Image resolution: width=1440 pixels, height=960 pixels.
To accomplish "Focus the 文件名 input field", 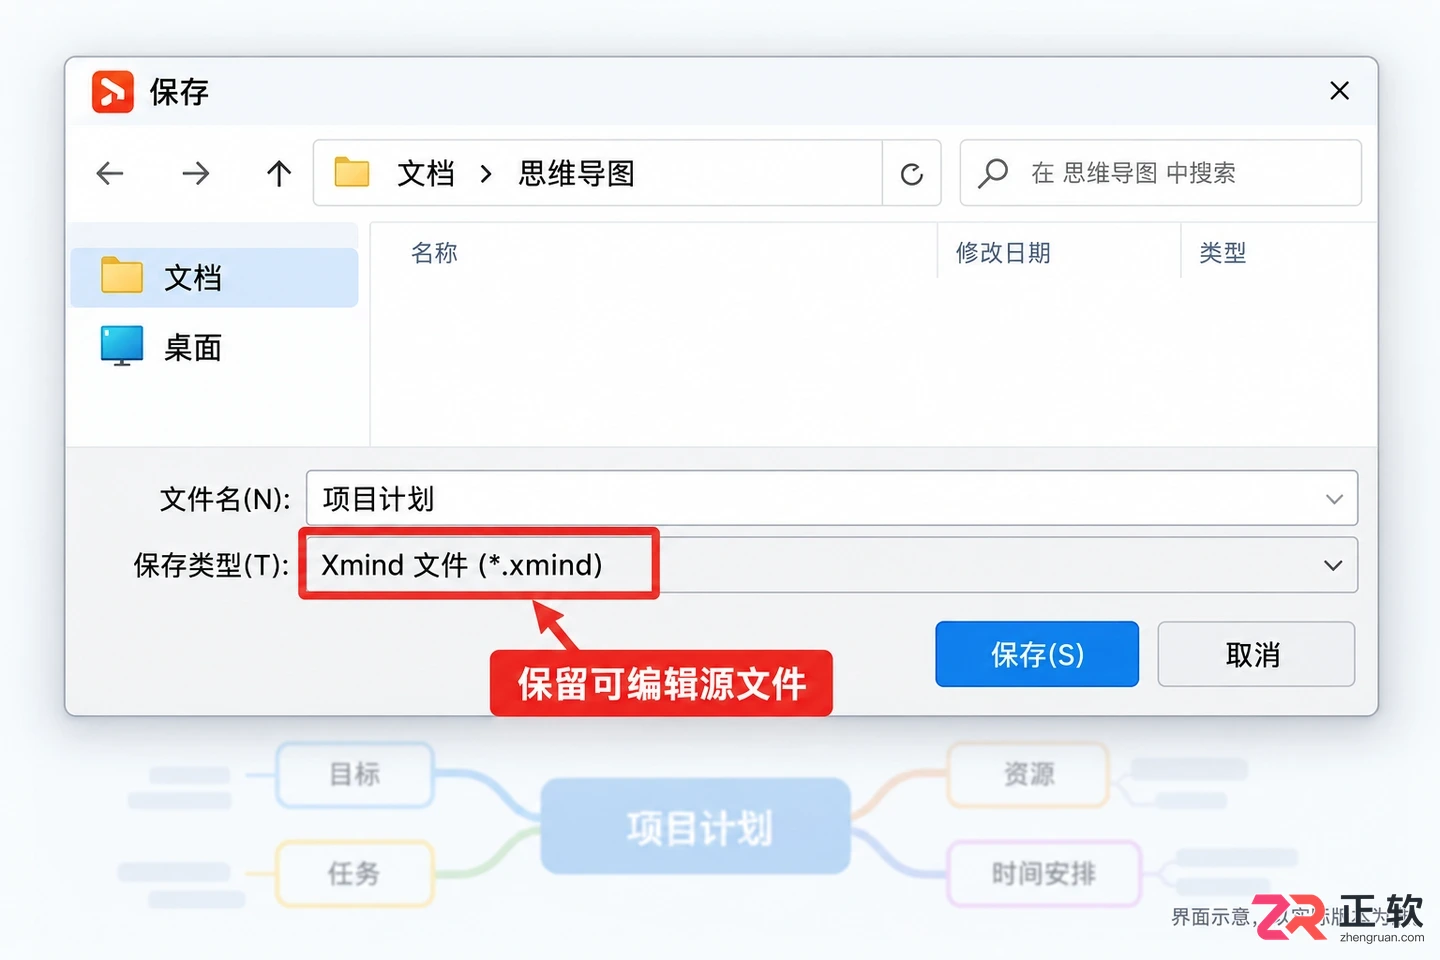I will click(832, 498).
